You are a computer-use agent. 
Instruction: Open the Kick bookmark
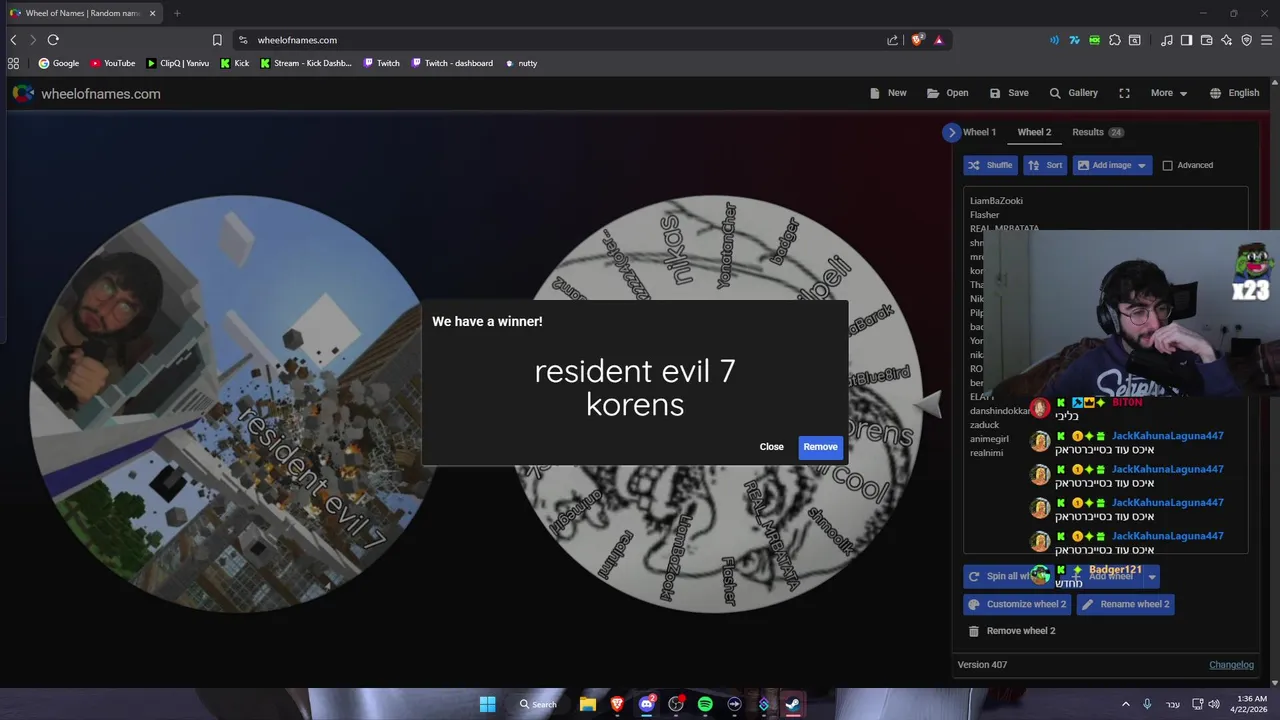click(x=235, y=63)
